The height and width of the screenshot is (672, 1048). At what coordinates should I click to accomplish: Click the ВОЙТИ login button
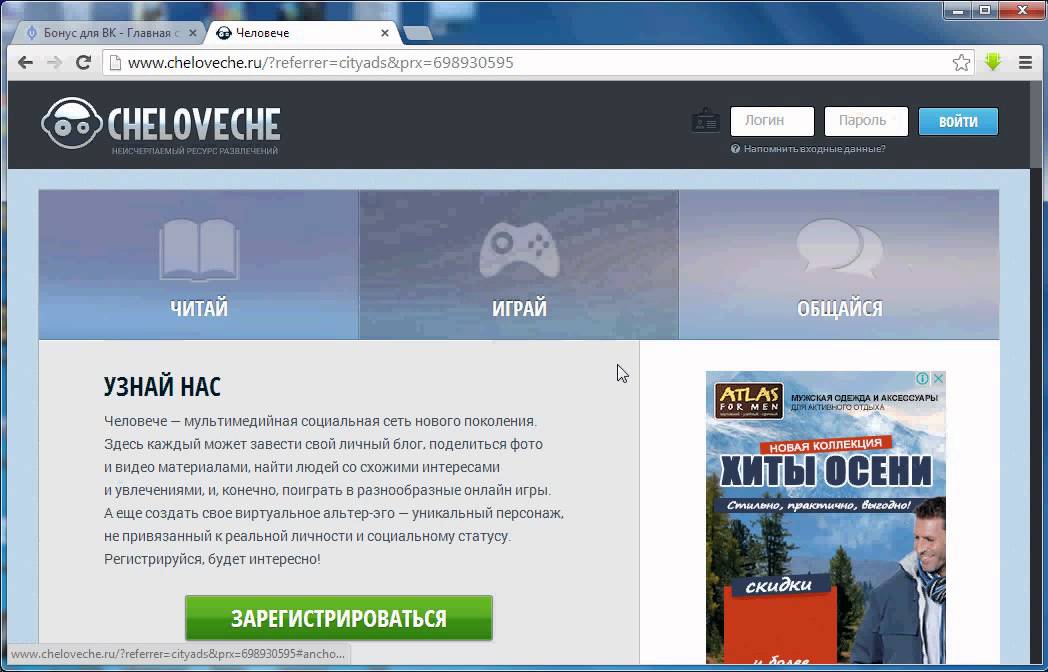pyautogui.click(x=958, y=122)
